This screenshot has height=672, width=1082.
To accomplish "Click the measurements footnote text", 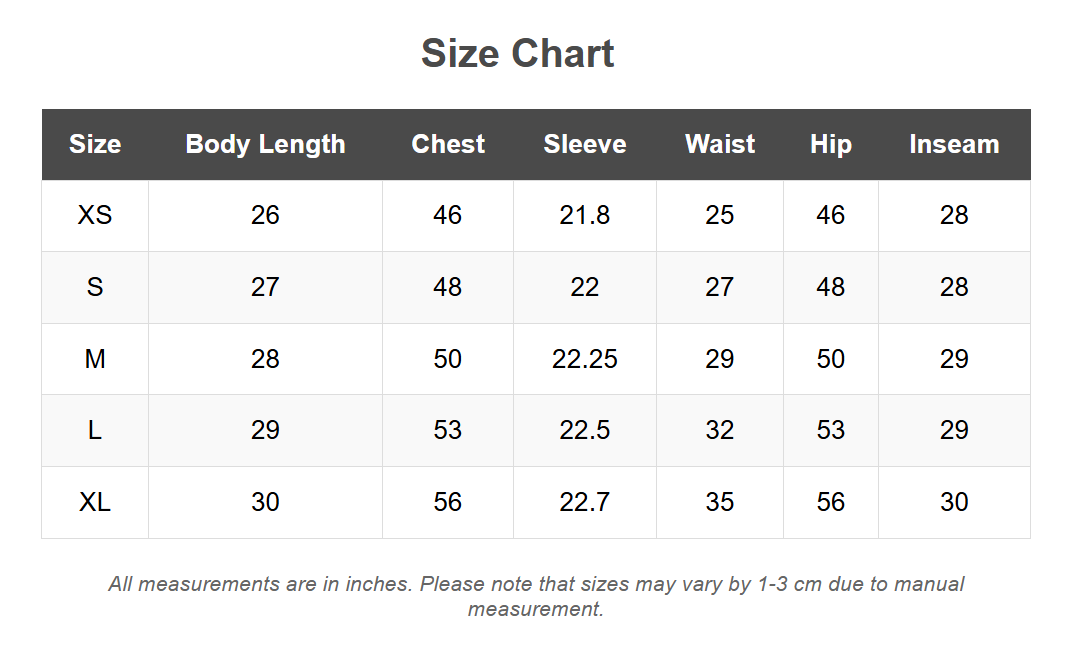I will pyautogui.click(x=536, y=596).
